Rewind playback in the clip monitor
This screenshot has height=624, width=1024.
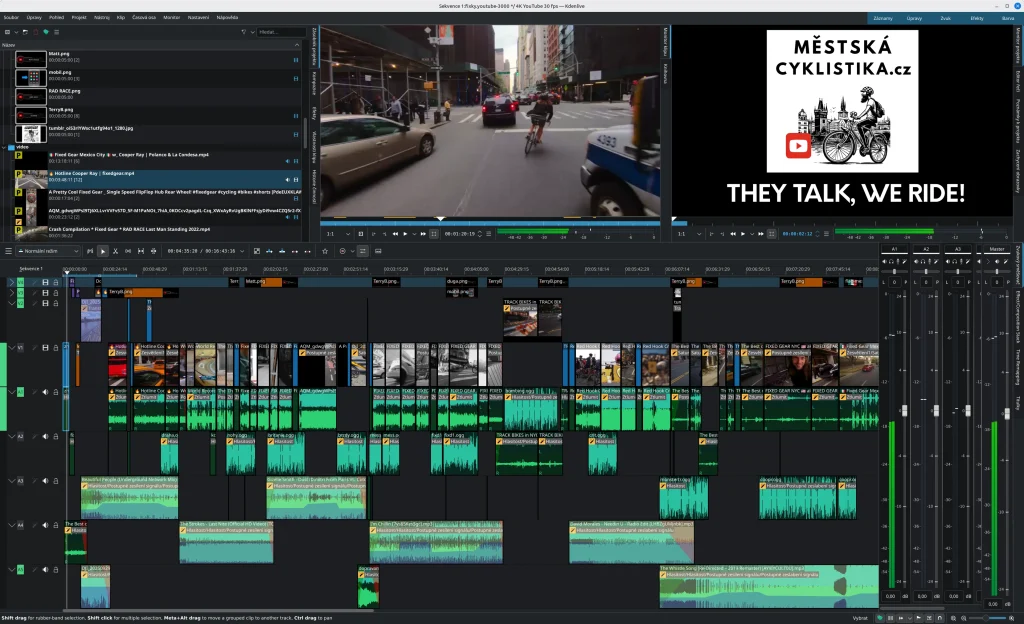coord(394,234)
